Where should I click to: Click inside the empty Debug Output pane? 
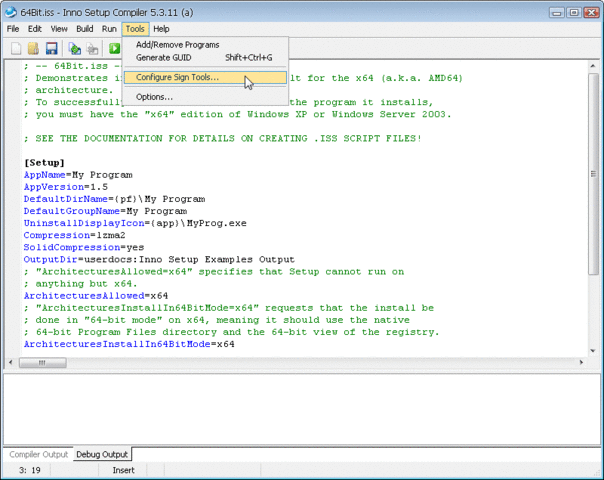[302, 410]
